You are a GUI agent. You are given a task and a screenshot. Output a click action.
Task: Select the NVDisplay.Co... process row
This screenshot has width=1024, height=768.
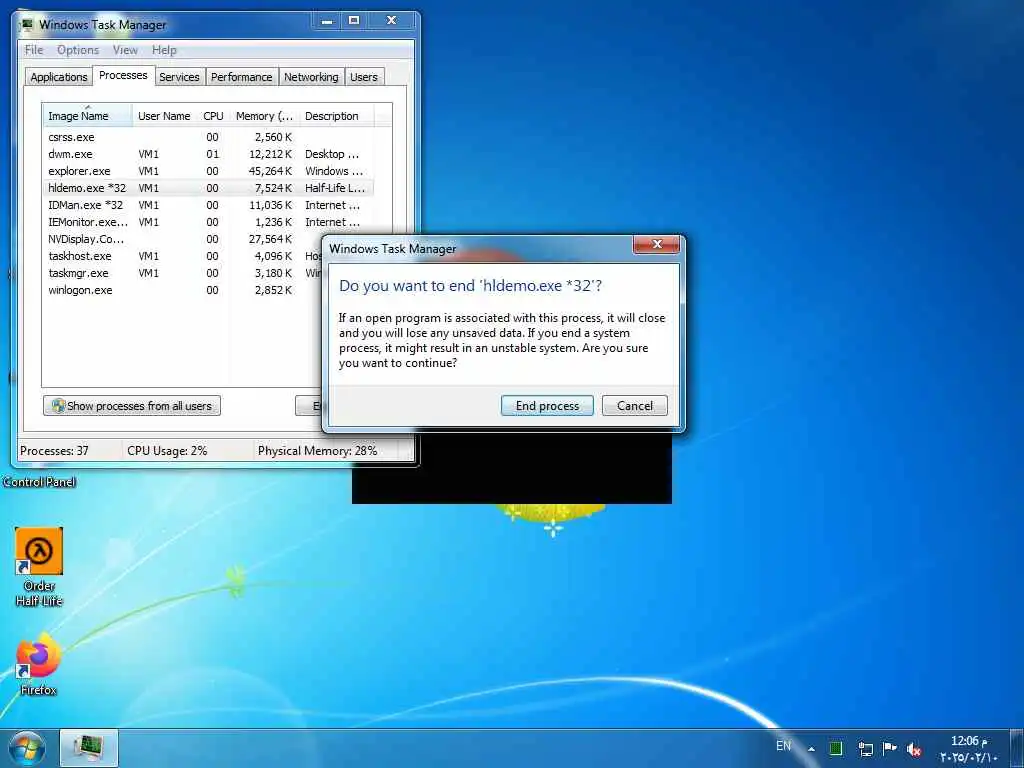[x=183, y=239]
